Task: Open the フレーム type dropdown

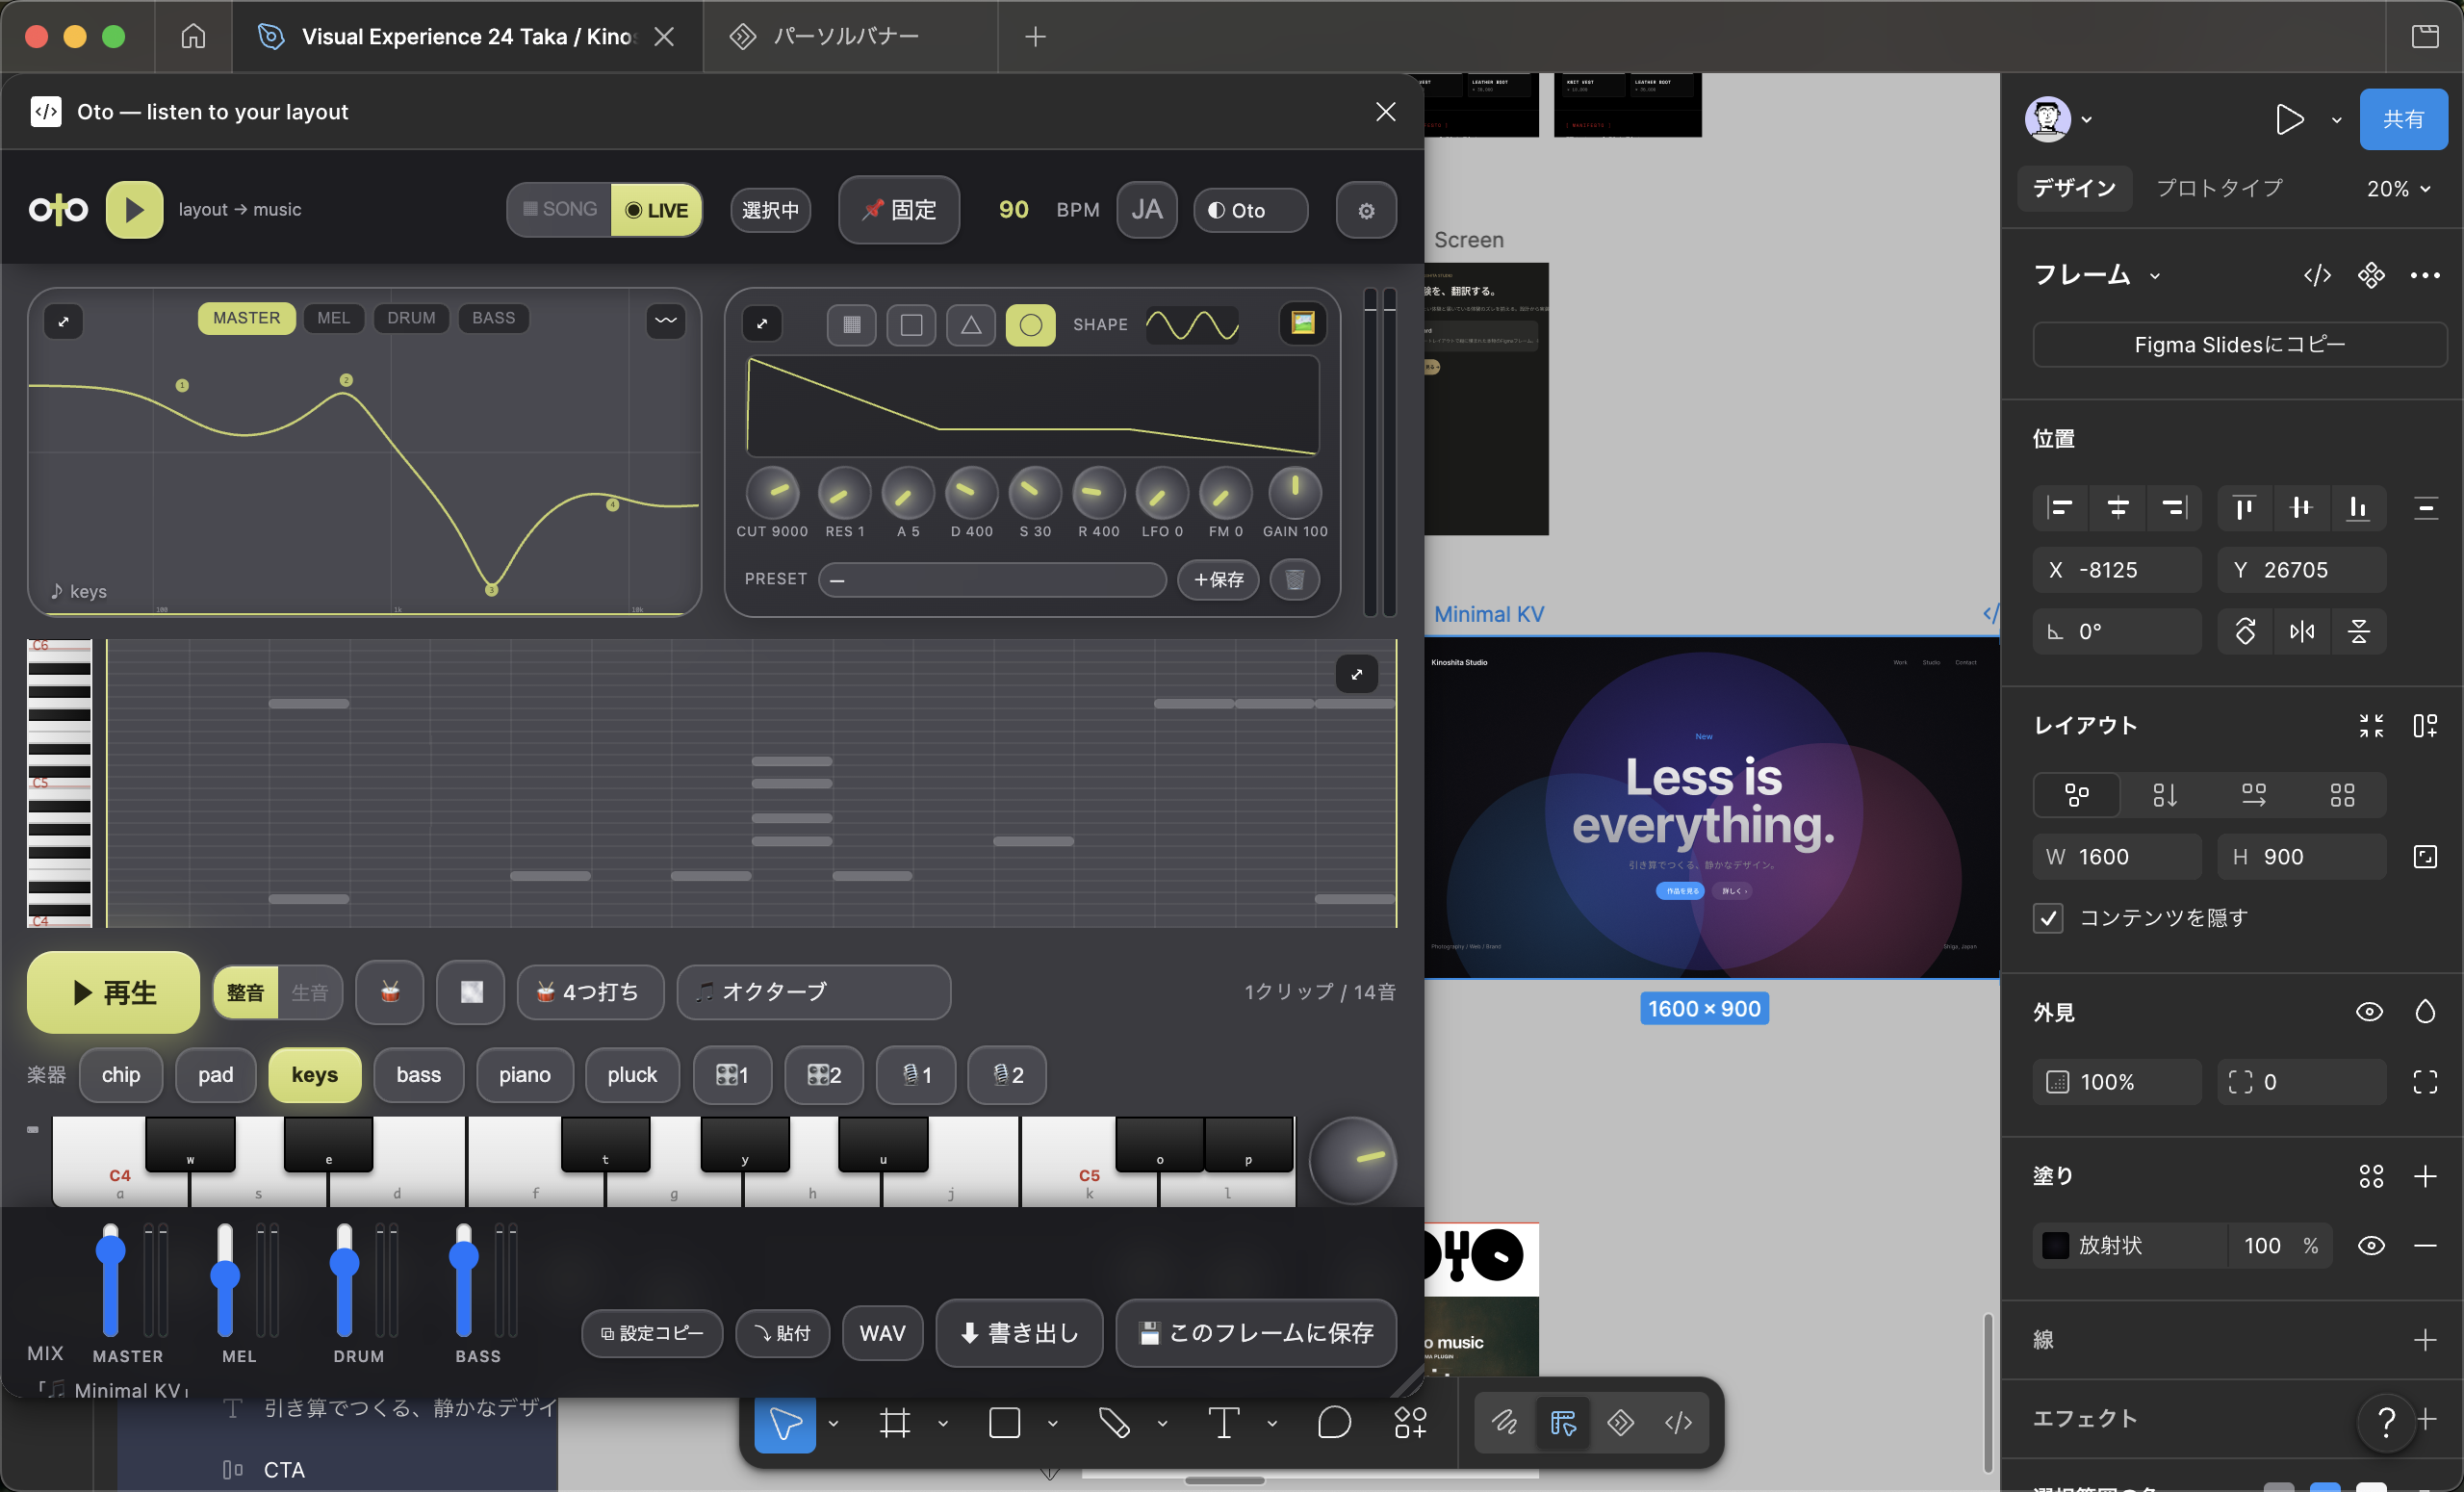Action: pyautogui.click(x=2097, y=275)
